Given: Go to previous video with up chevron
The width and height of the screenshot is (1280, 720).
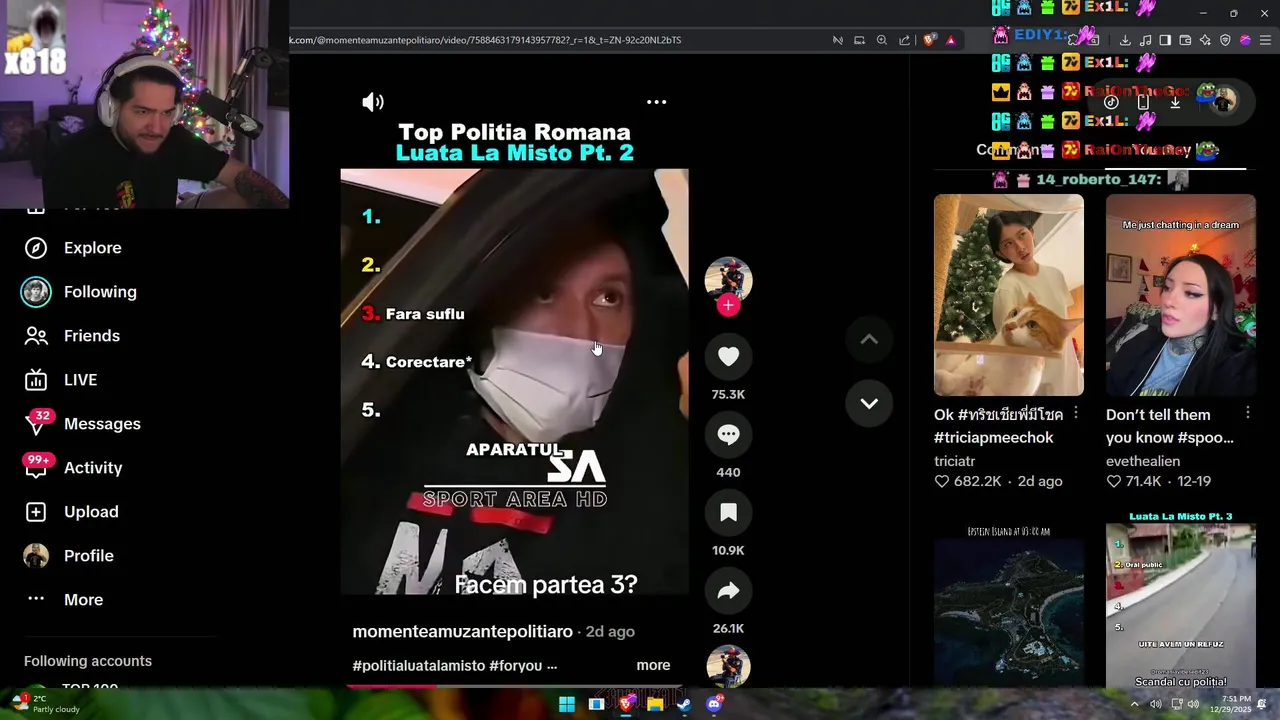Looking at the screenshot, I should [x=869, y=340].
